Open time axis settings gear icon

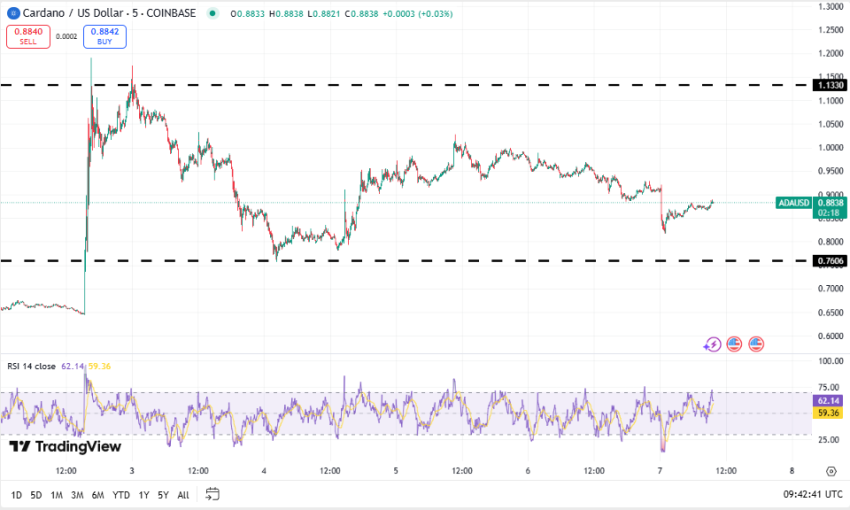coord(831,471)
